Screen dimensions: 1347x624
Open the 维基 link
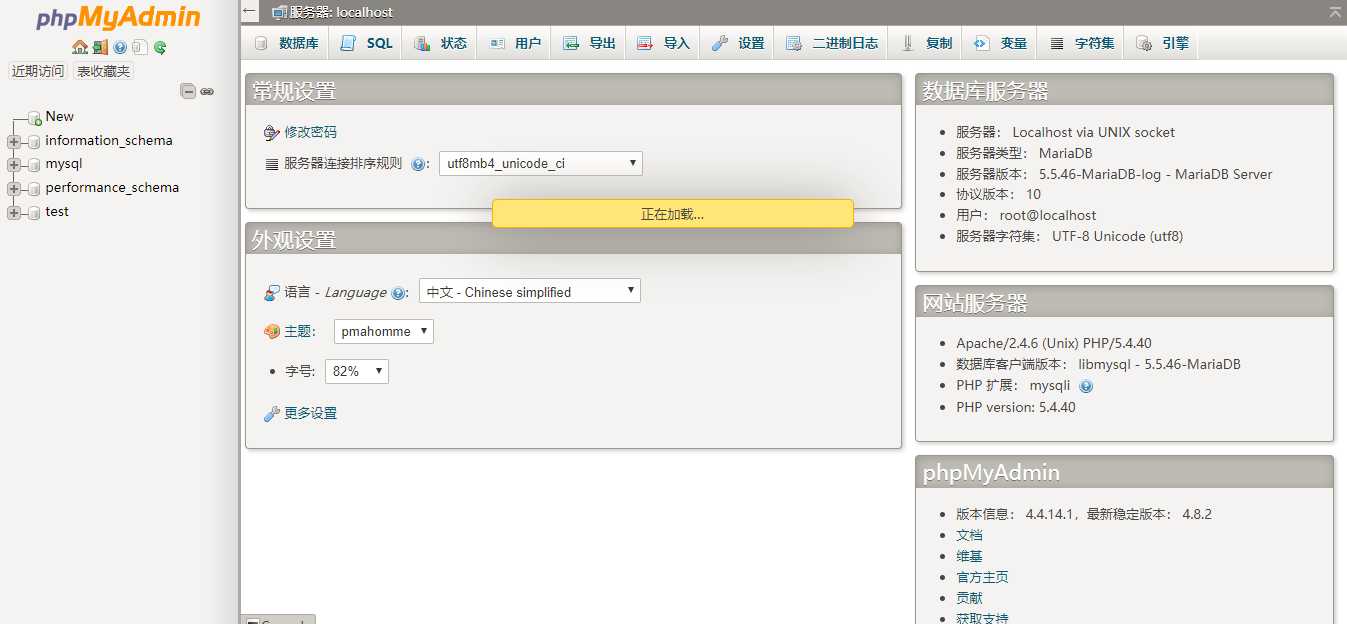[x=969, y=556]
